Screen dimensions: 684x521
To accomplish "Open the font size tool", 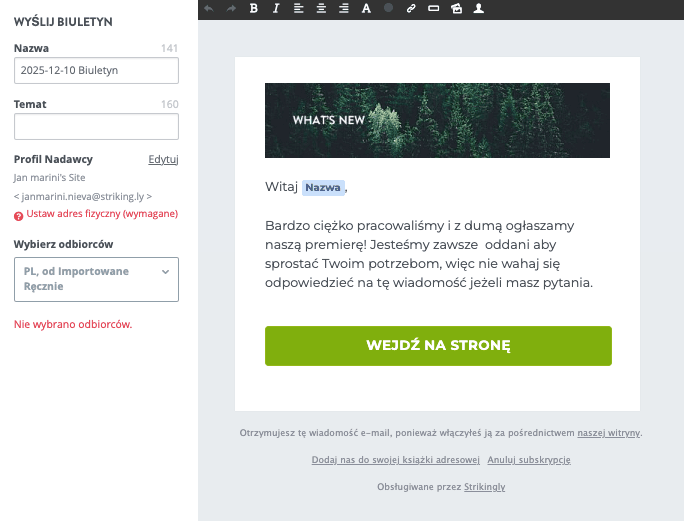I will click(x=366, y=8).
